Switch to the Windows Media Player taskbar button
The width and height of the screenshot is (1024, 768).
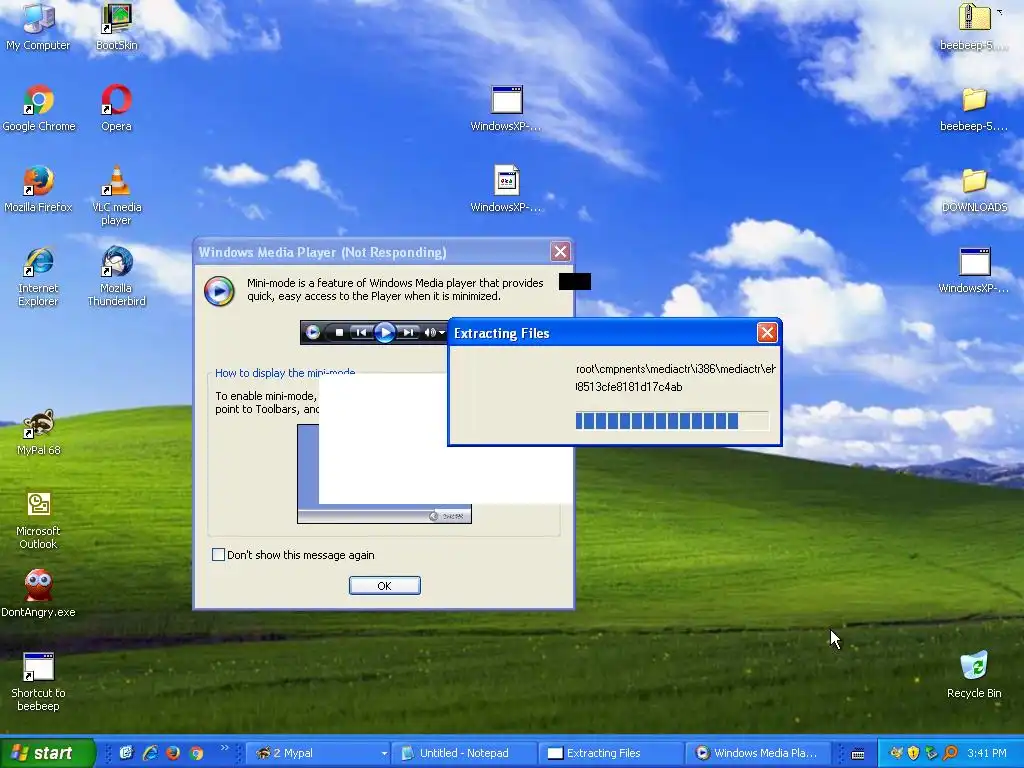tap(758, 753)
